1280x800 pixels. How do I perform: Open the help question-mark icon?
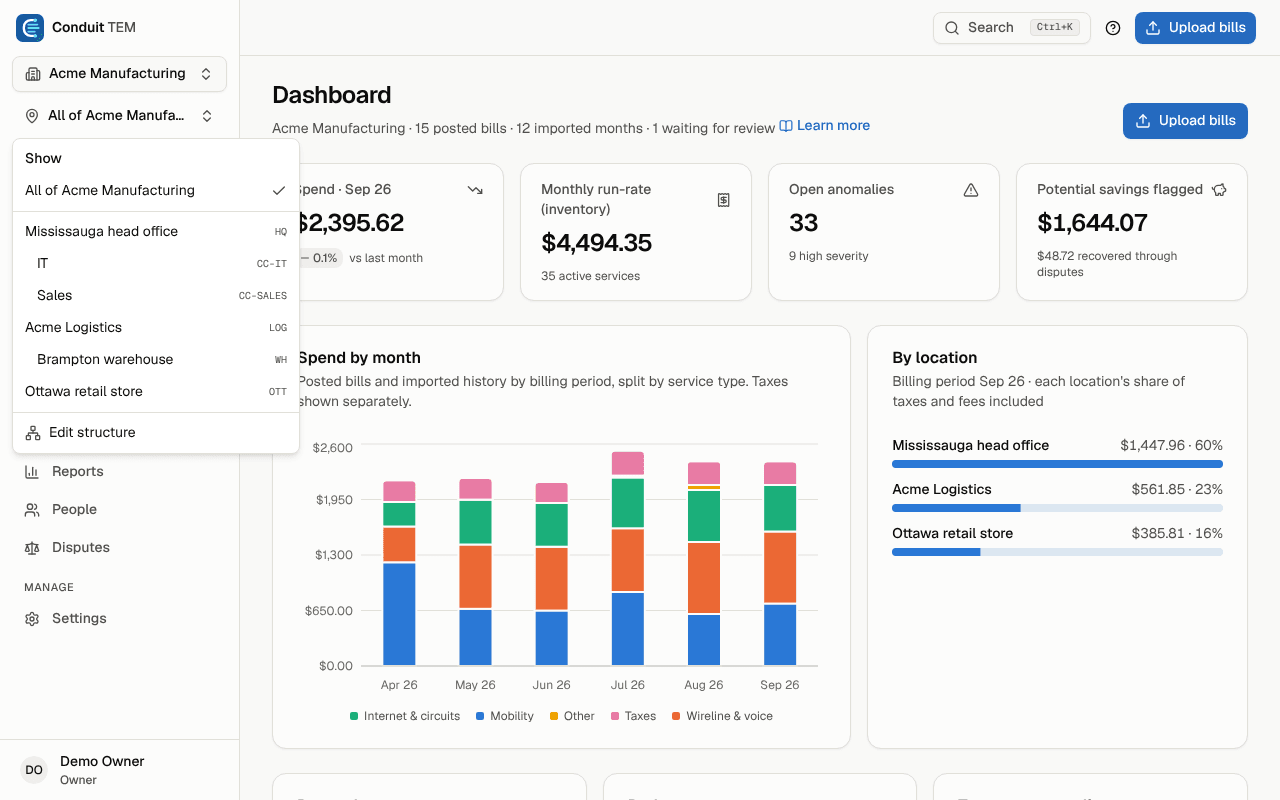coord(1113,28)
